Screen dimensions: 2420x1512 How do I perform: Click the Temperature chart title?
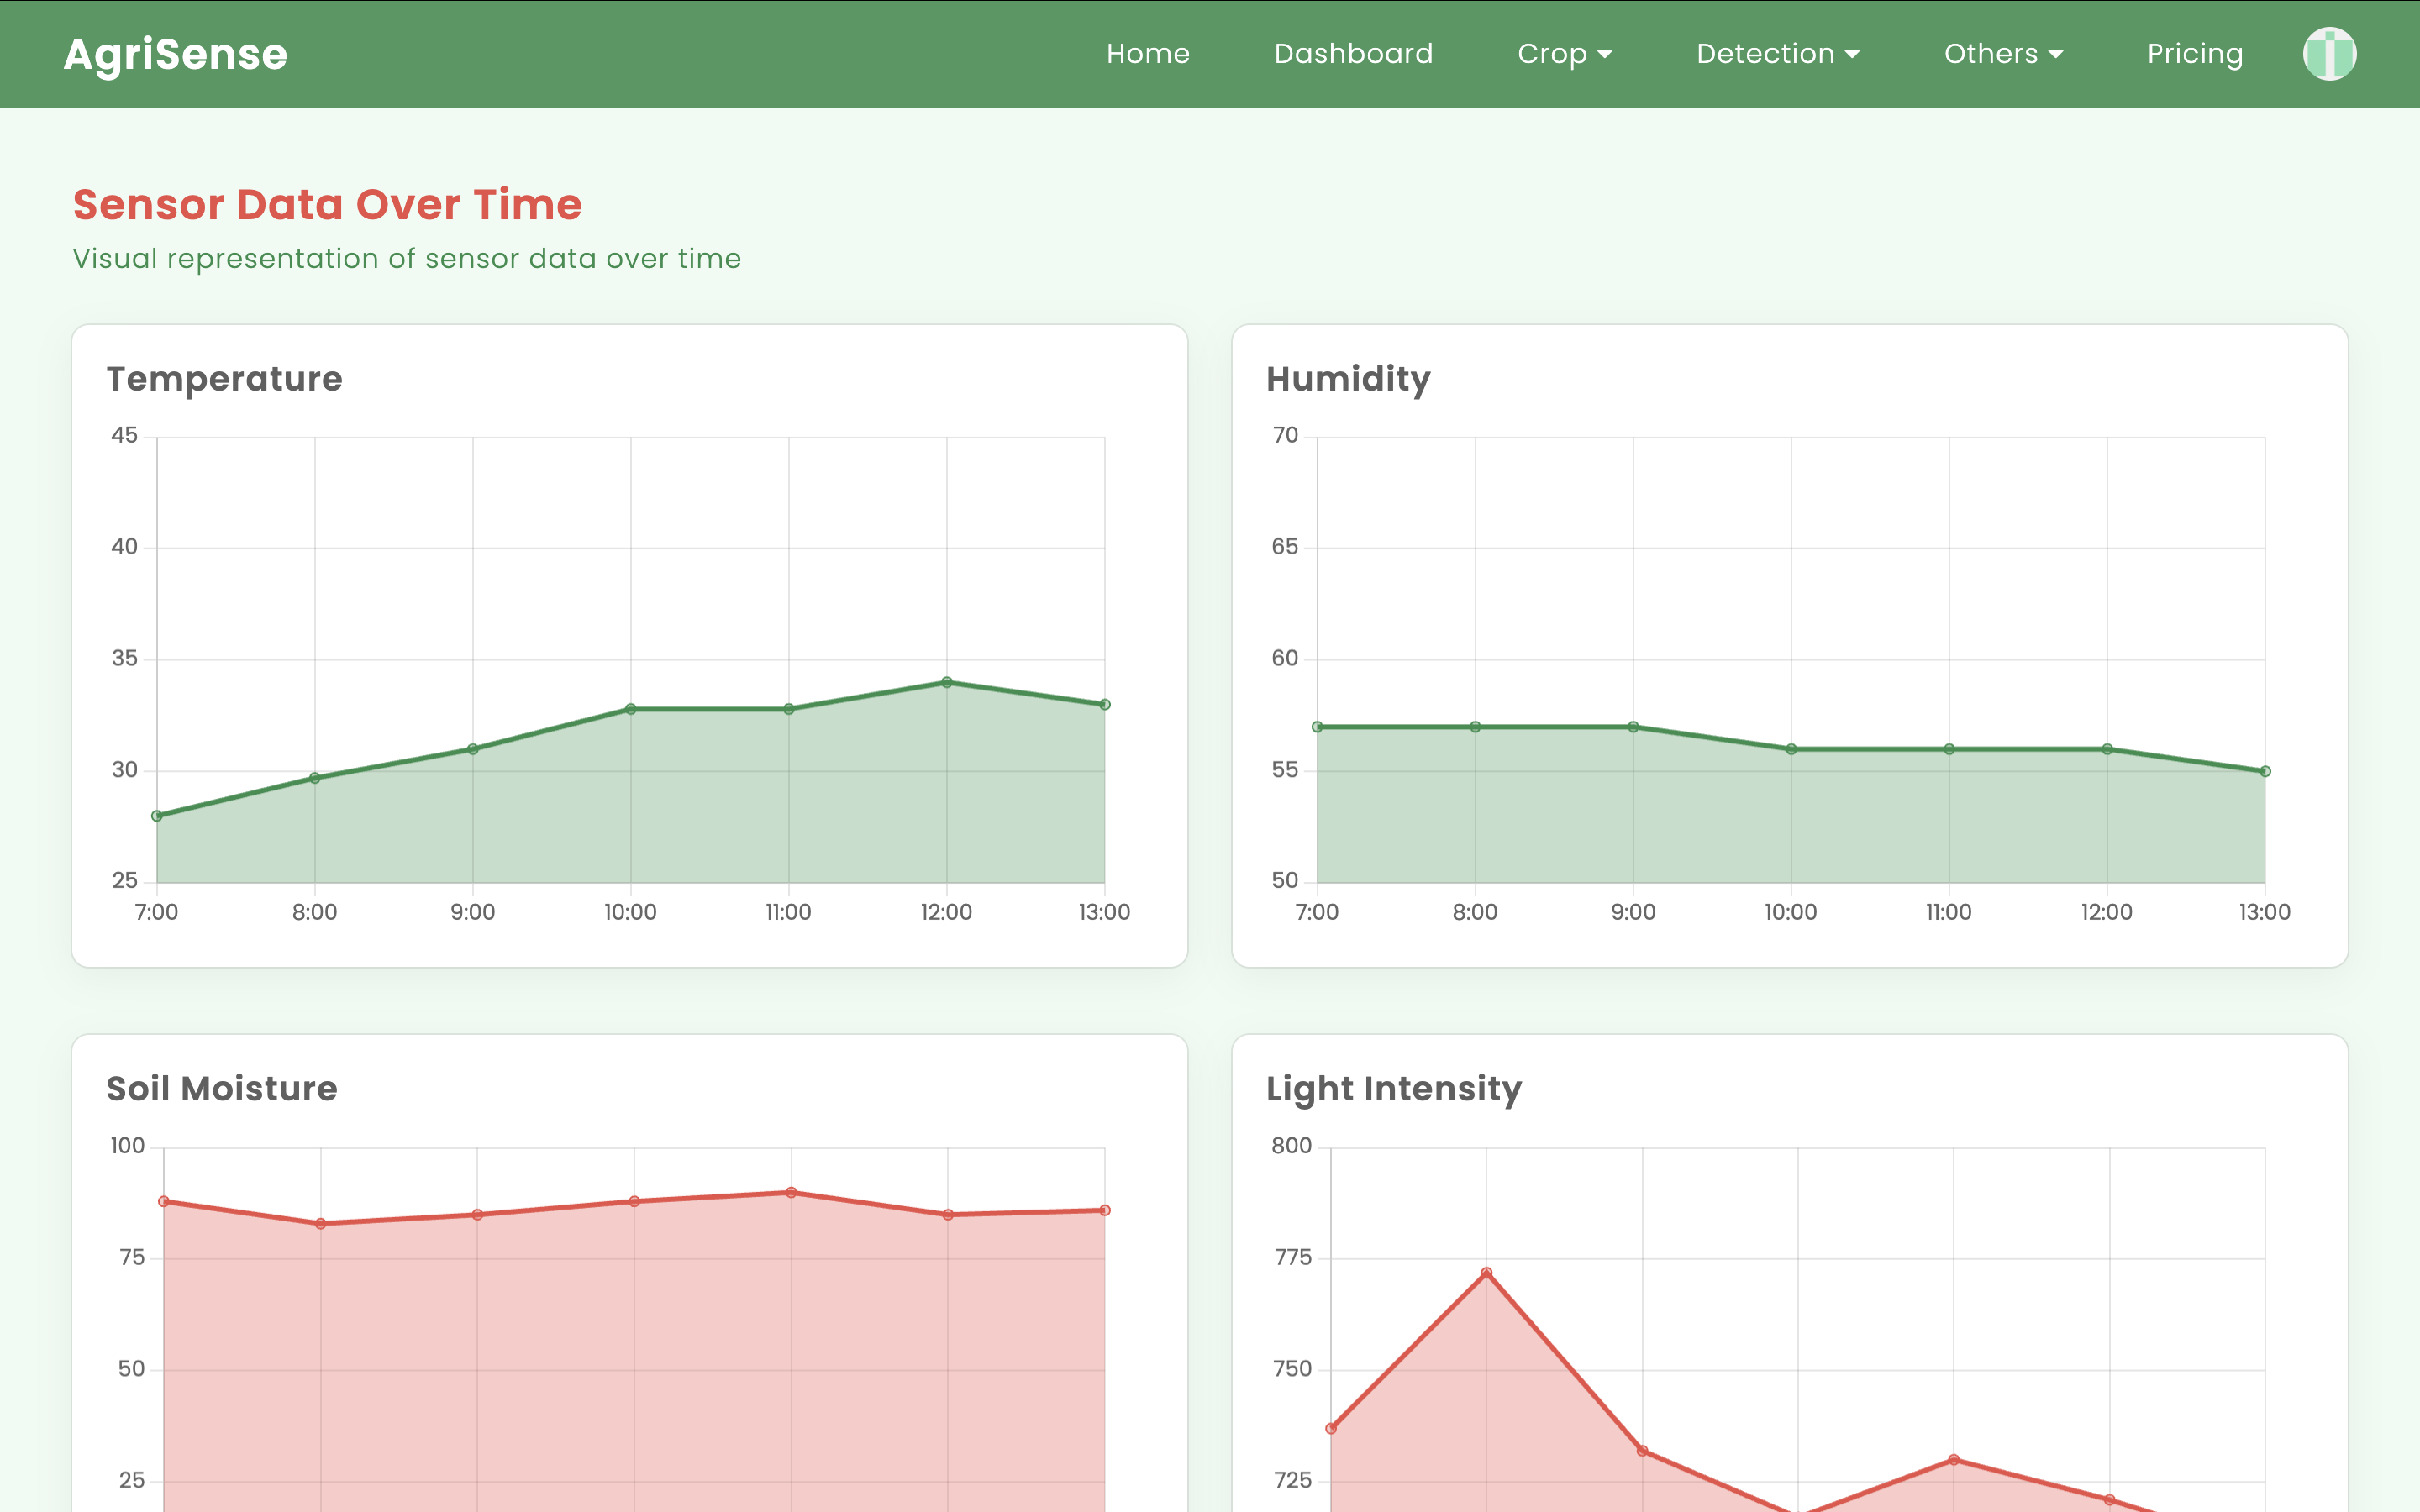pyautogui.click(x=224, y=379)
